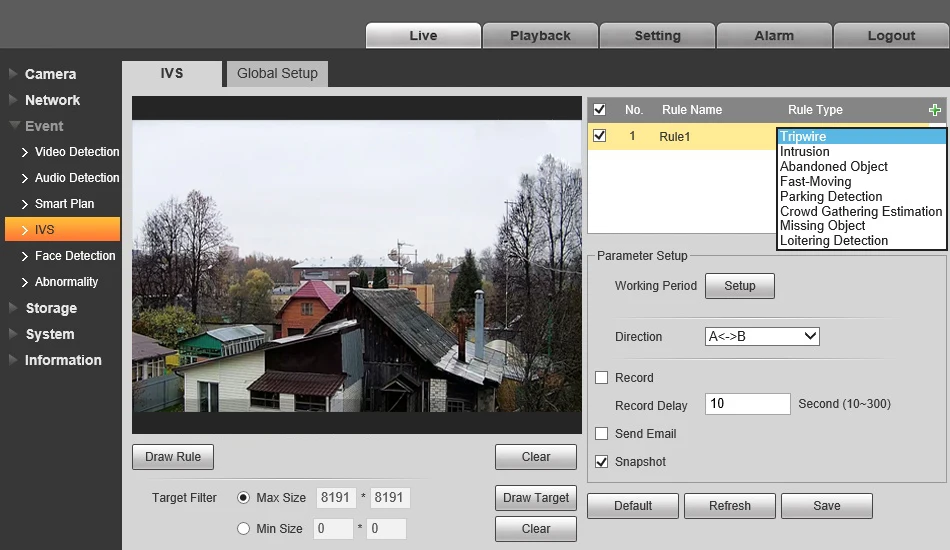Image resolution: width=950 pixels, height=550 pixels.
Task: Save the IVS rule settings
Action: [x=826, y=506]
